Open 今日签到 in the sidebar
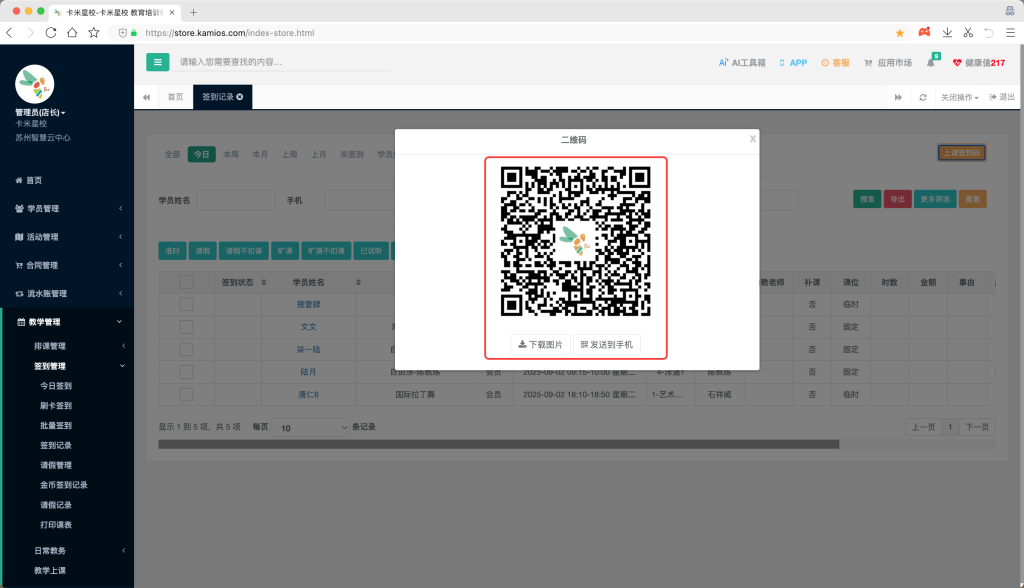 click(56, 386)
